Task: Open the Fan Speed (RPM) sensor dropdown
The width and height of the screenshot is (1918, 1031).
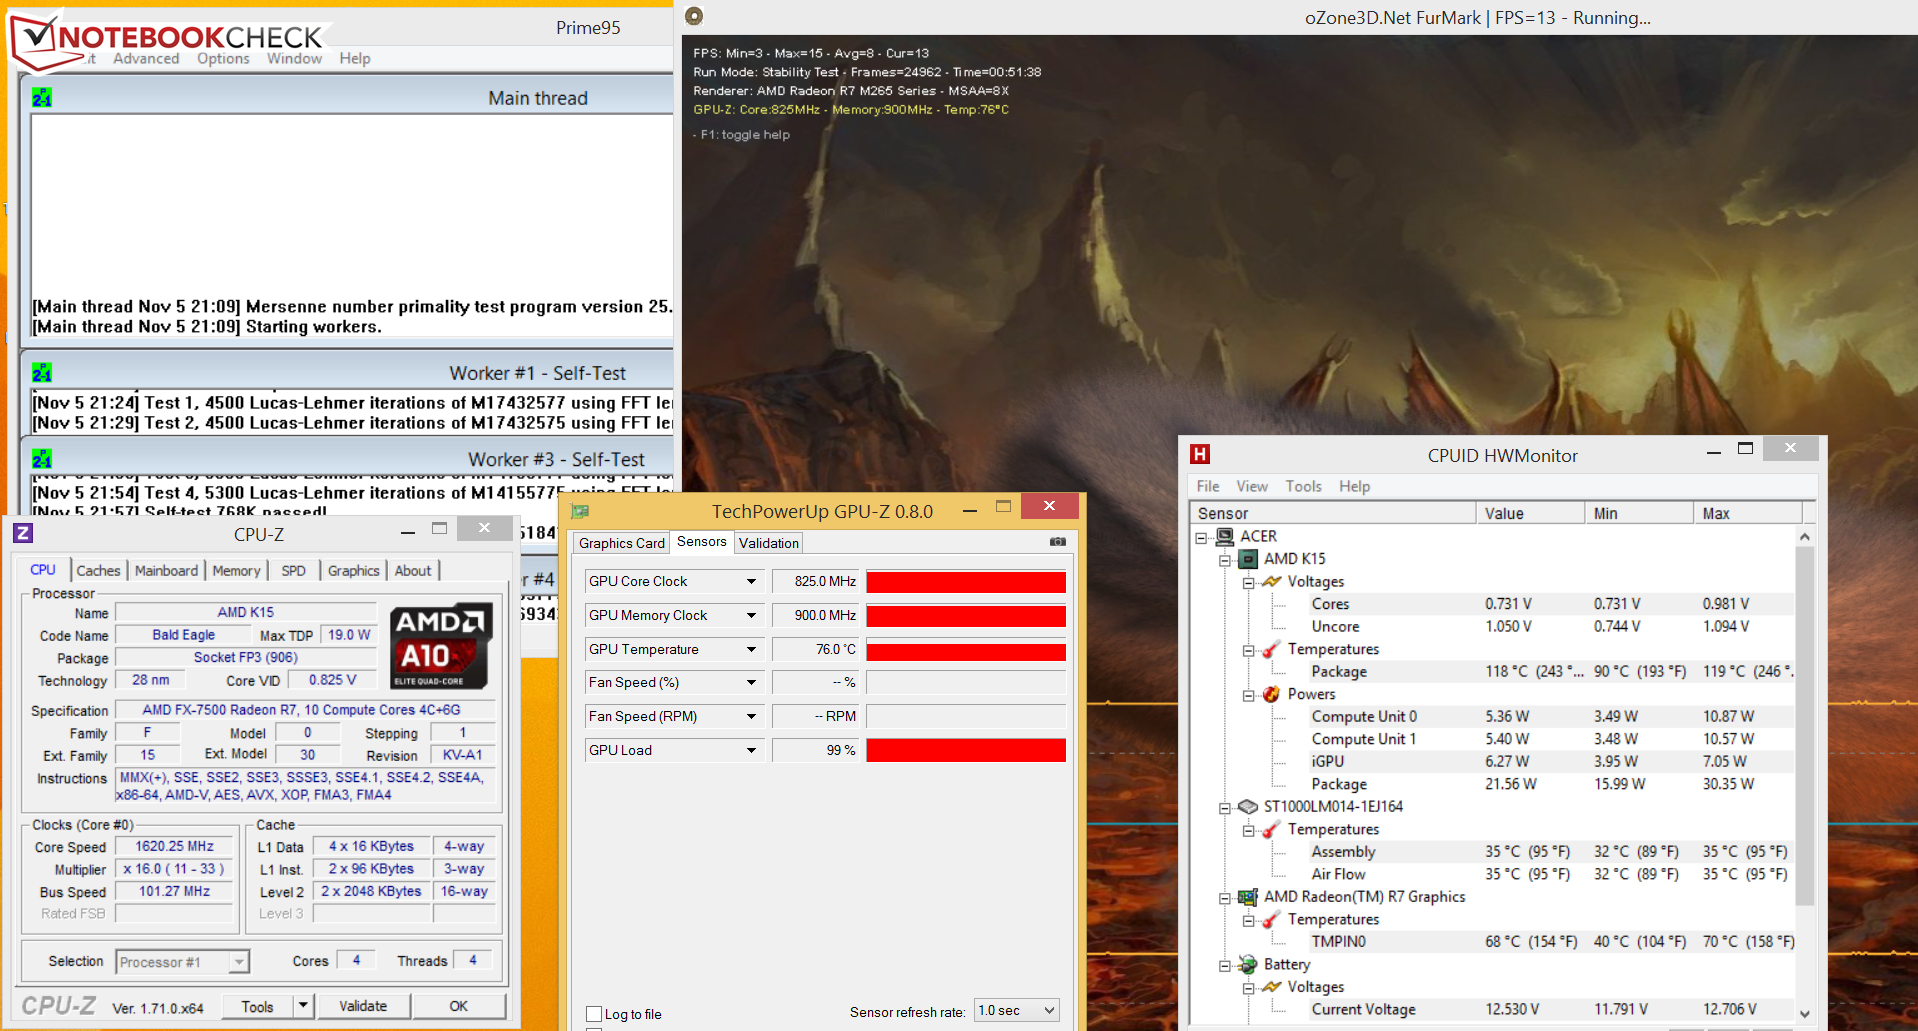Action: pos(751,716)
